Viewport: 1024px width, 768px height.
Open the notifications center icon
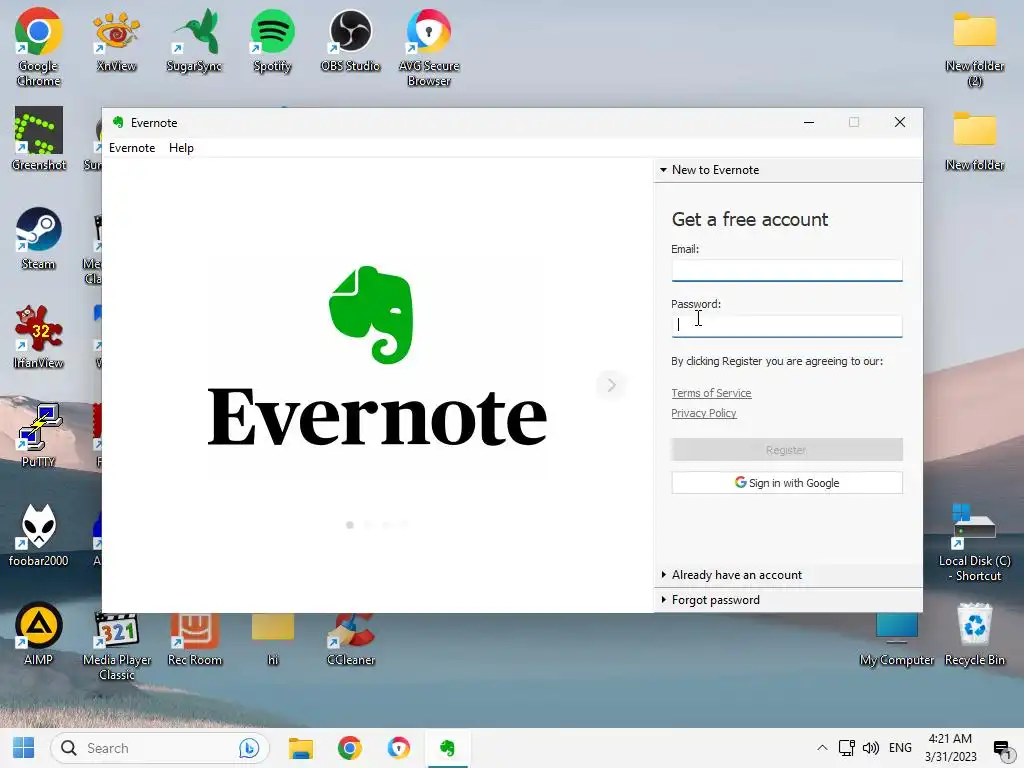coord(1002,749)
